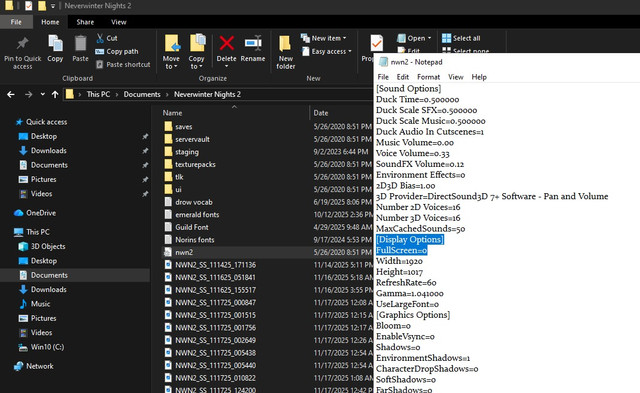Open the Copy to dropdown
The width and height of the screenshot is (640, 393).
point(197,52)
